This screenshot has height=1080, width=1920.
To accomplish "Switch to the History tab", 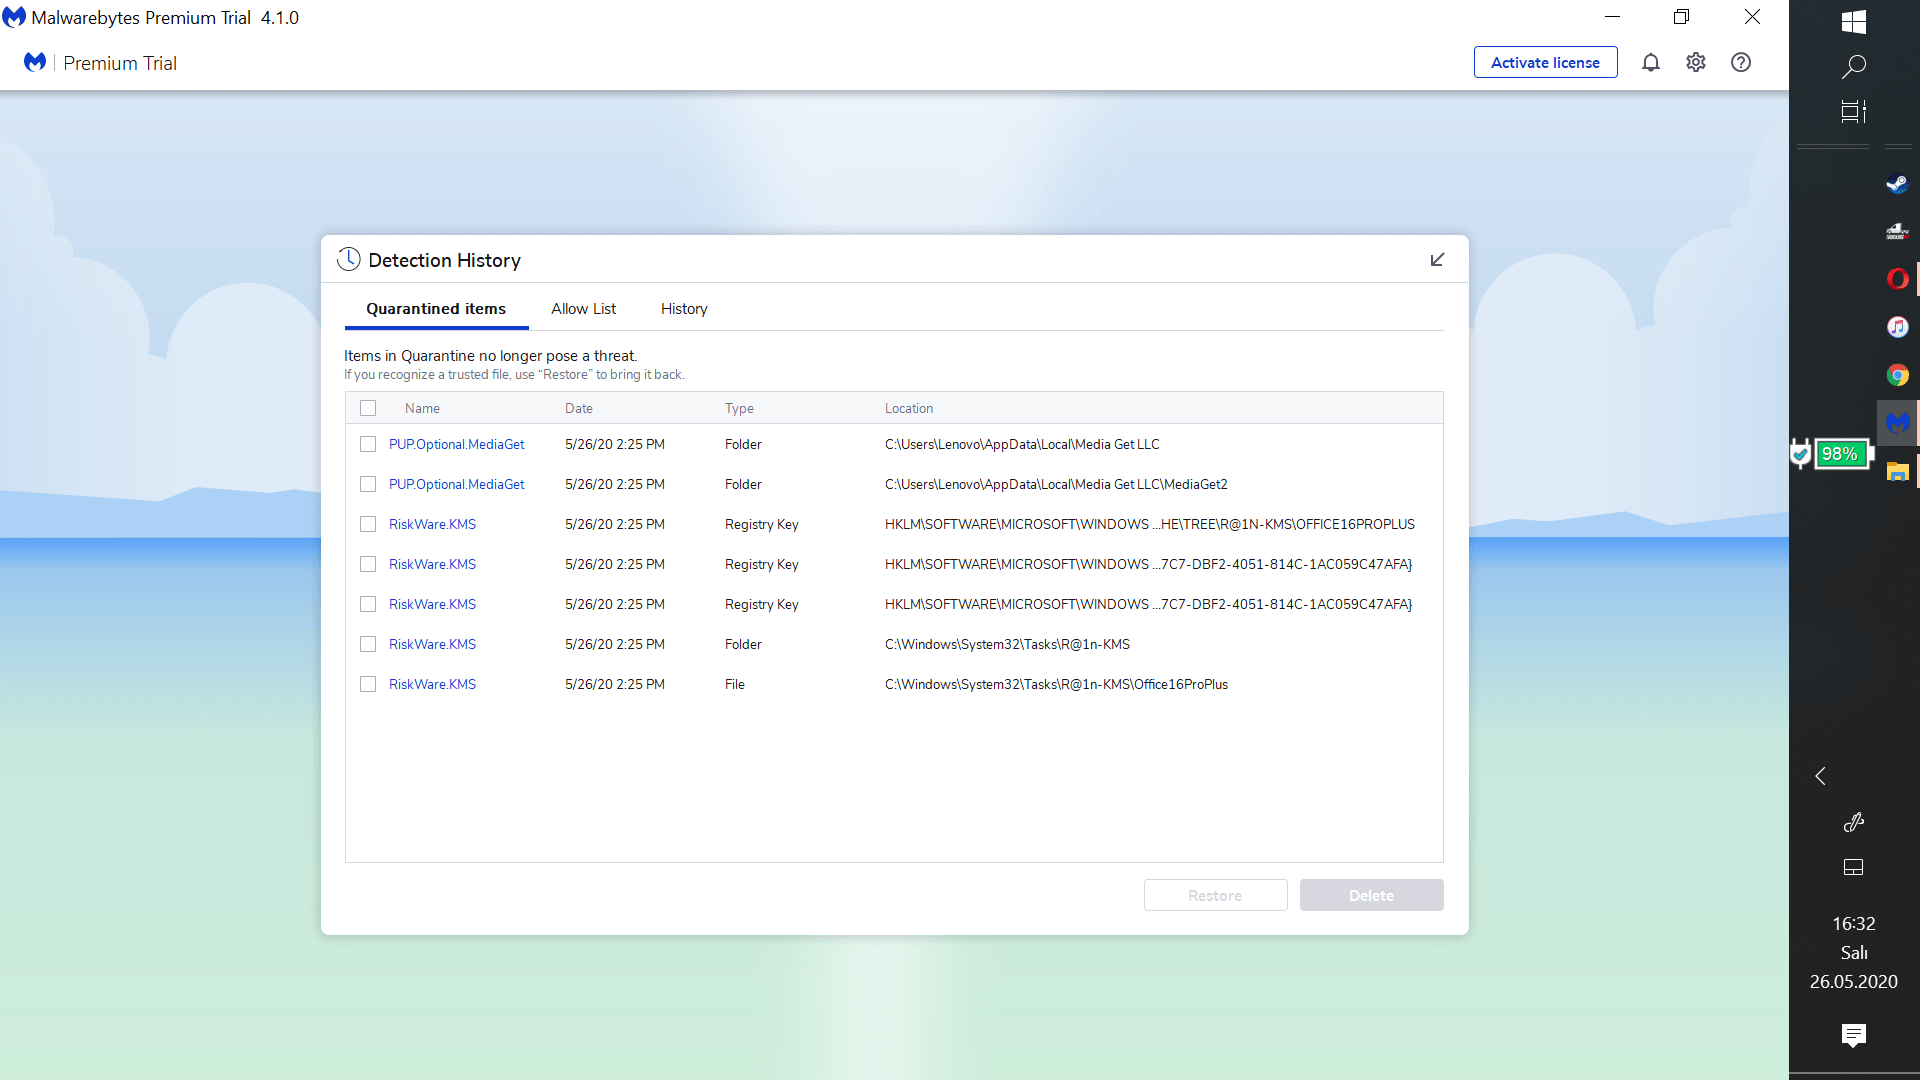I will 684,309.
